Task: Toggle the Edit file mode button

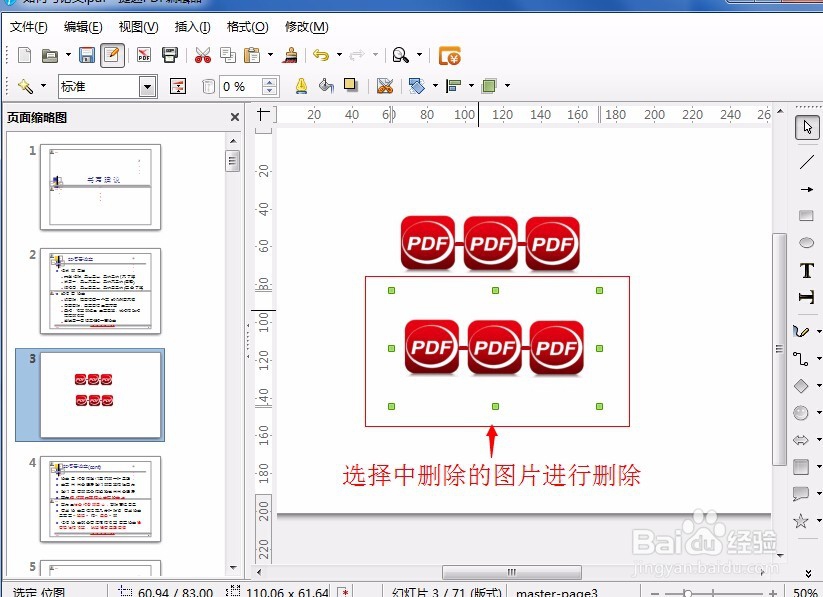Action: point(112,55)
